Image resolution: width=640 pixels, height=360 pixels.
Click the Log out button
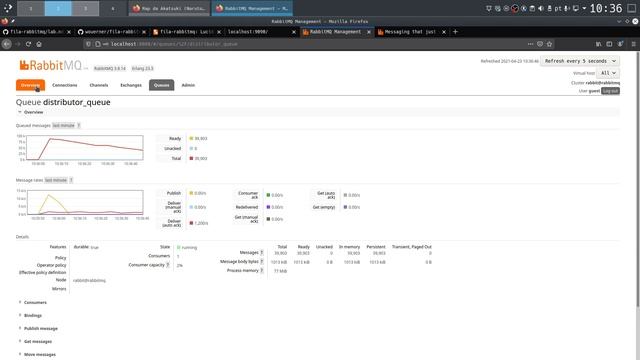pos(610,91)
